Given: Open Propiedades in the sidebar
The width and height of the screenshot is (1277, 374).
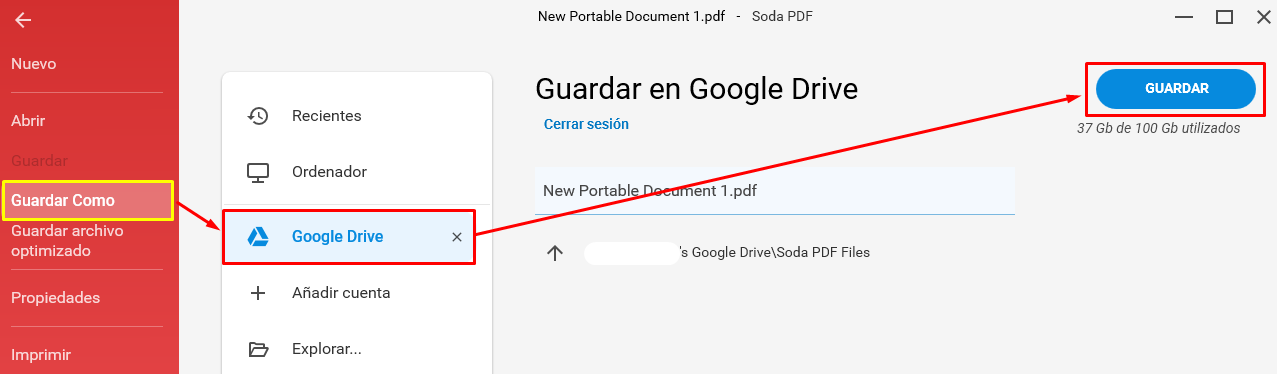Looking at the screenshot, I should point(56,298).
